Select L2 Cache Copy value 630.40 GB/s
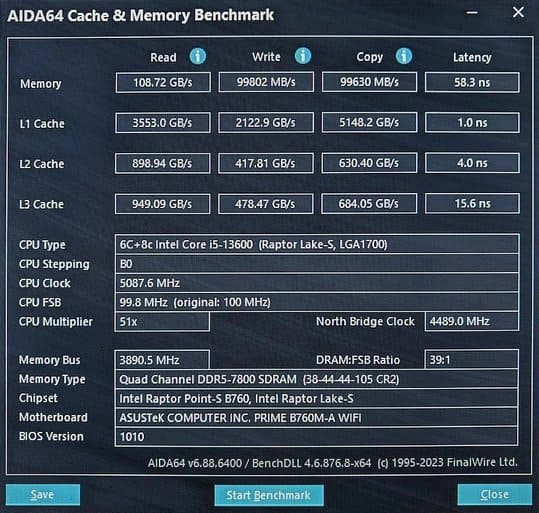 (x=369, y=163)
